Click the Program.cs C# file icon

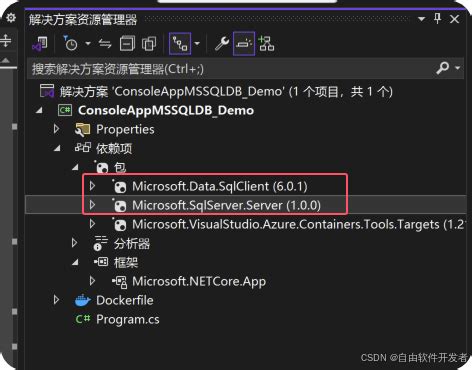(83, 319)
